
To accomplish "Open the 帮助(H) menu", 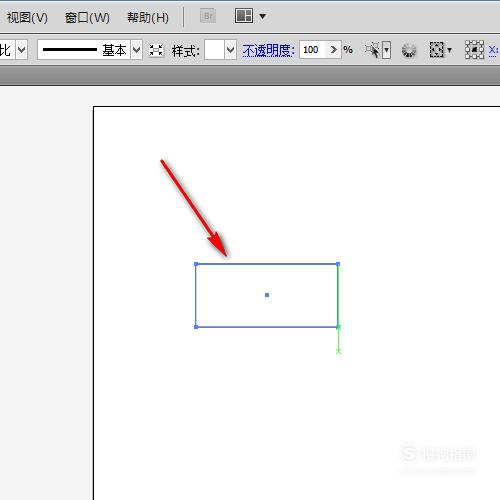I will [148, 17].
